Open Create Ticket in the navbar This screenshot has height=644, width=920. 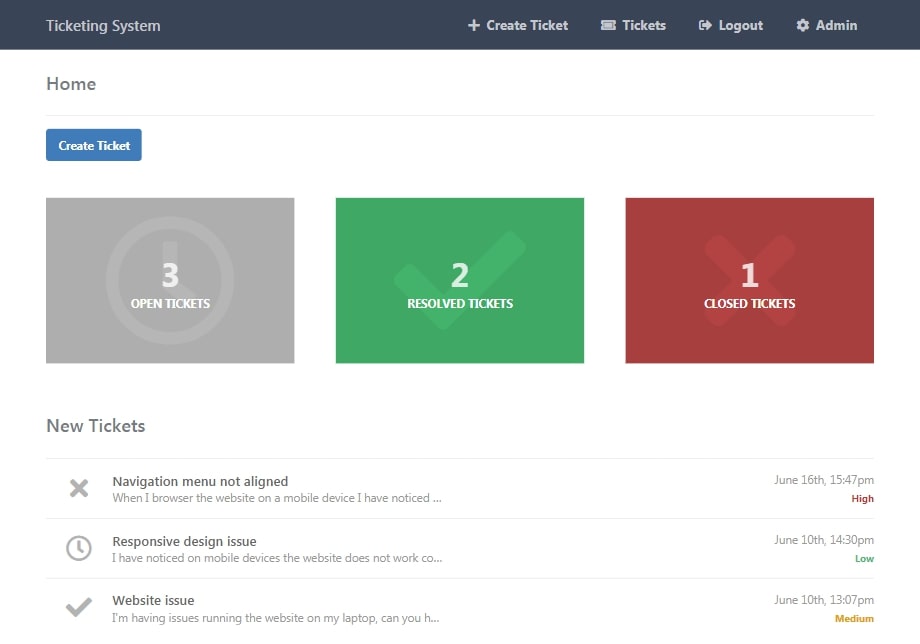[x=518, y=25]
